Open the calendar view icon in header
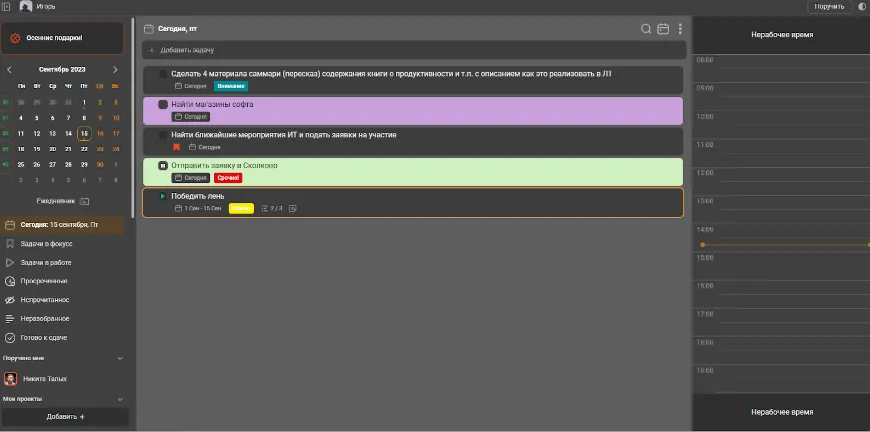Image resolution: width=870 pixels, height=432 pixels. click(663, 29)
